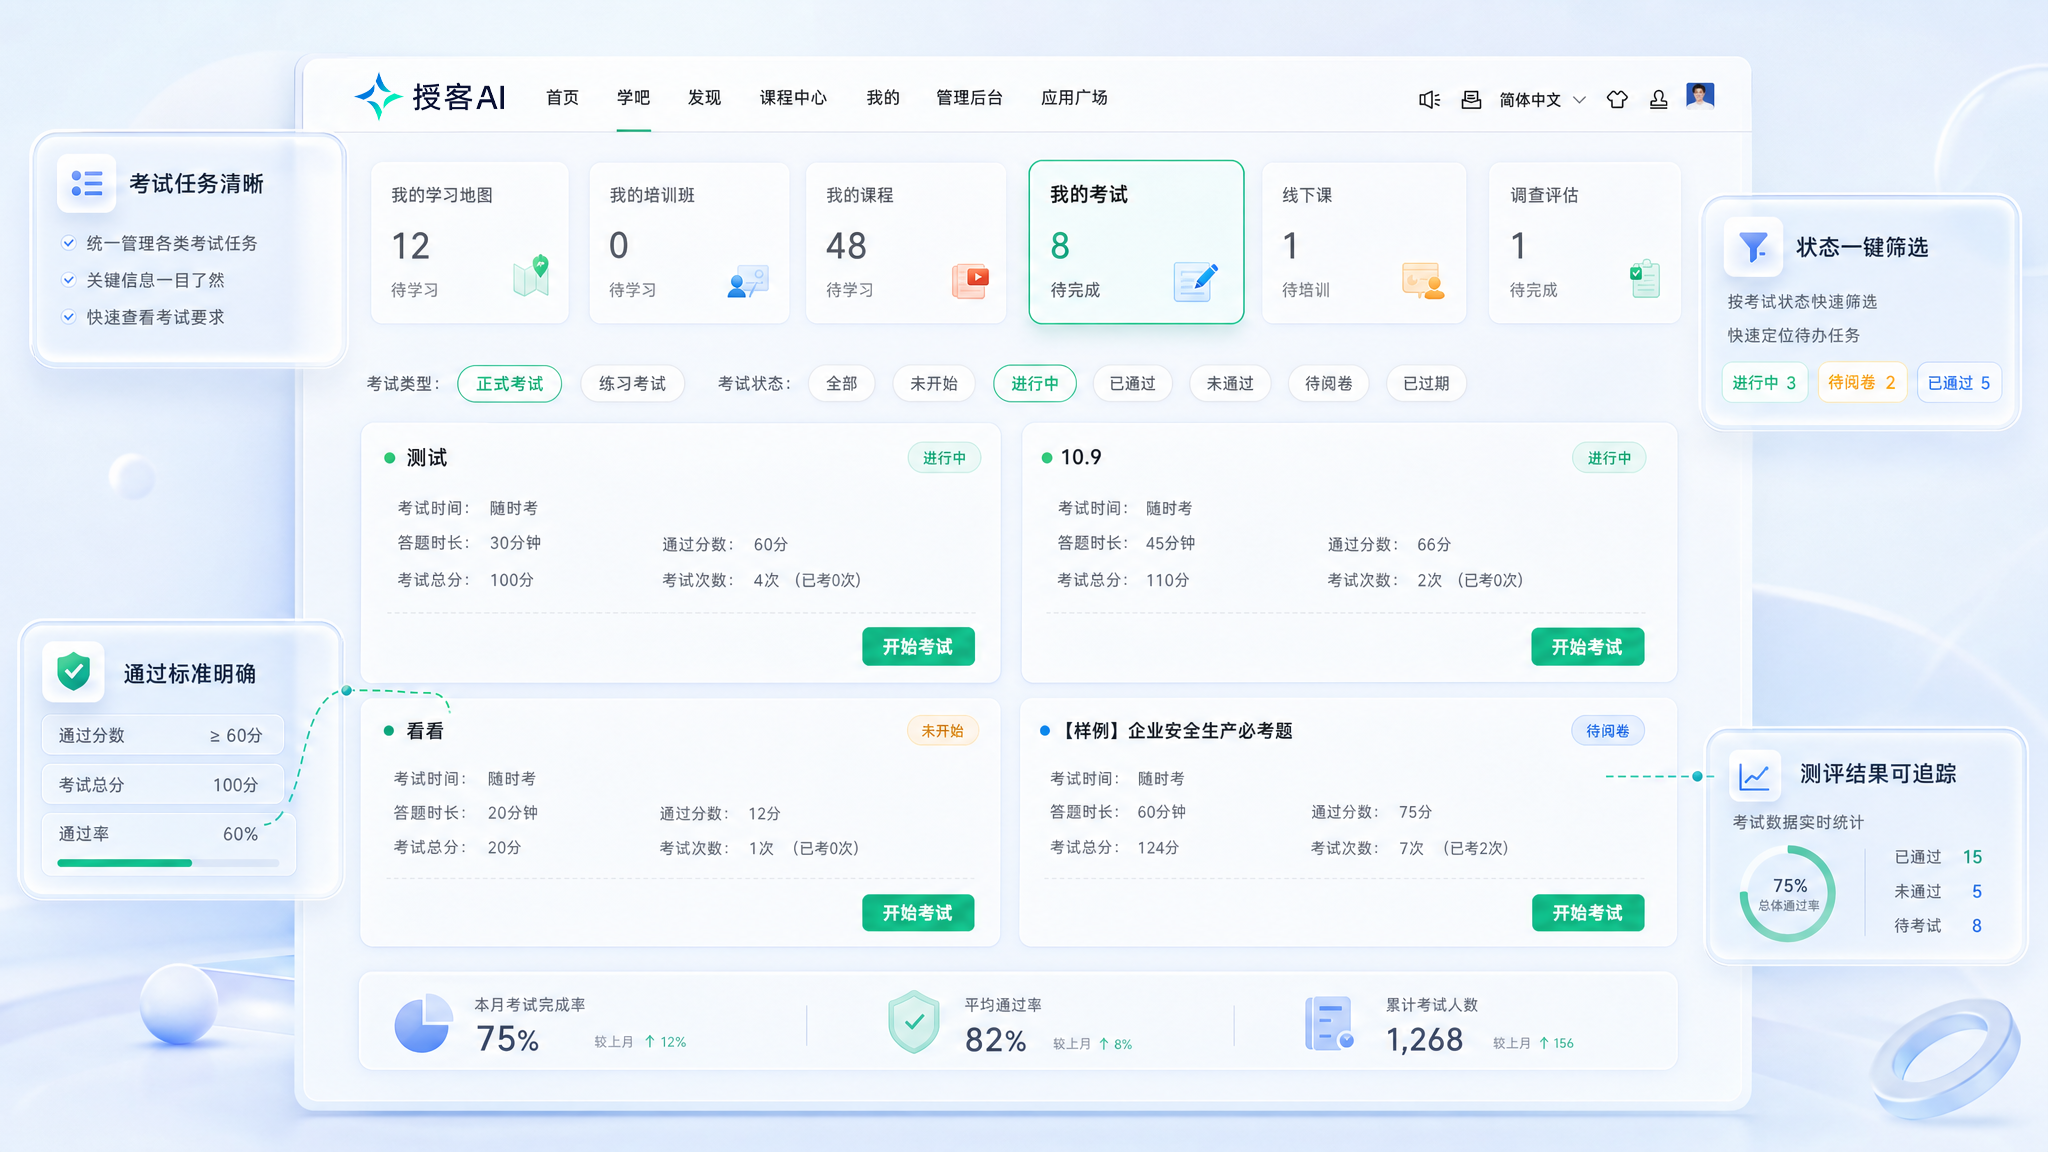Click the instructor icon in 线下课 card
The height and width of the screenshot is (1152, 2048).
pos(1423,281)
